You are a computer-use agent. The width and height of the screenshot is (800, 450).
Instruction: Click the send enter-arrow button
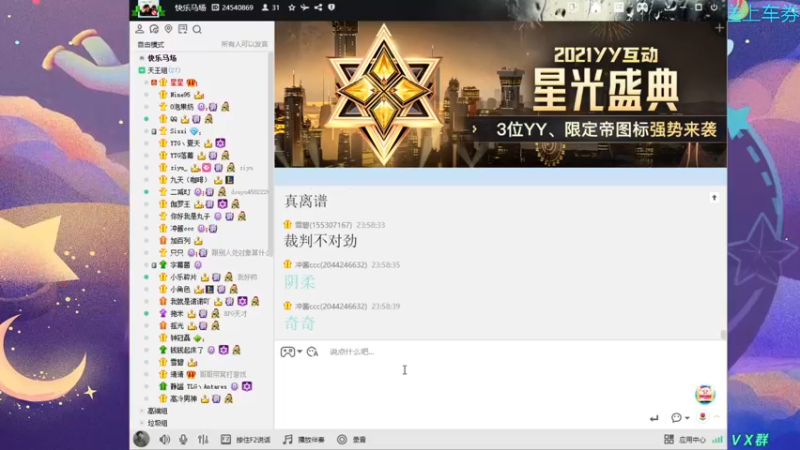pos(654,418)
